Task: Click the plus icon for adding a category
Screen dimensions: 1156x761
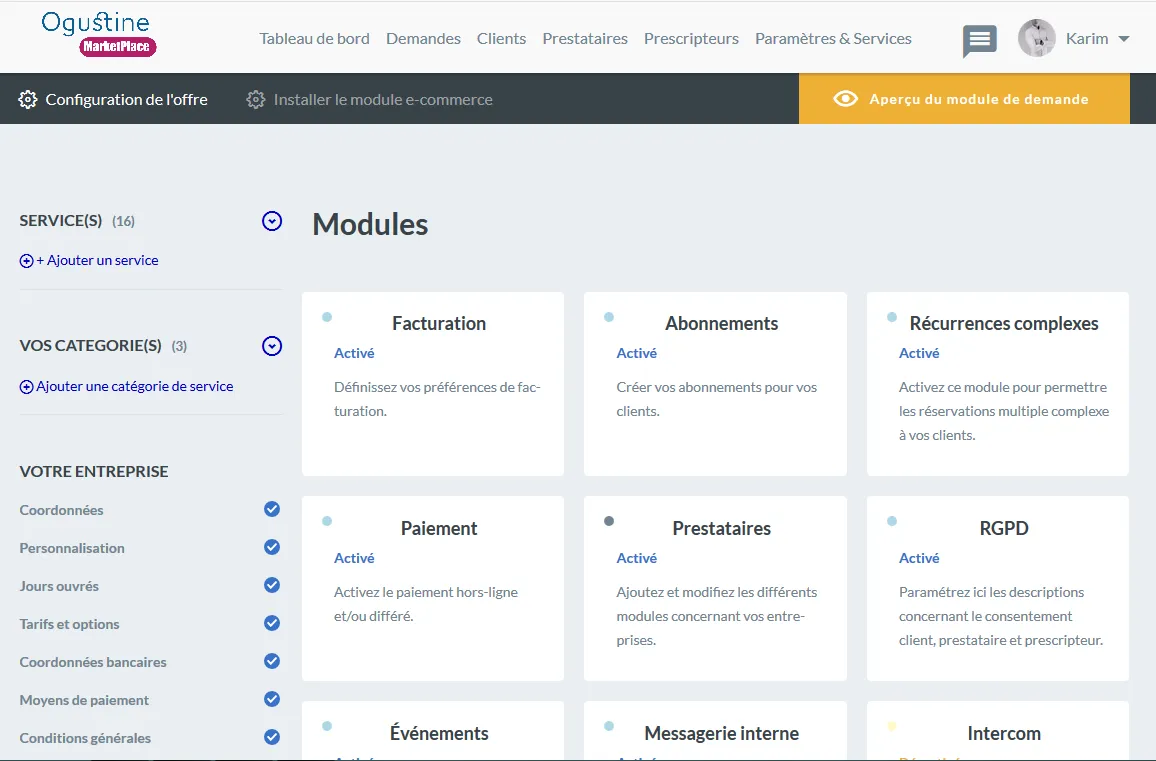Action: pos(27,387)
